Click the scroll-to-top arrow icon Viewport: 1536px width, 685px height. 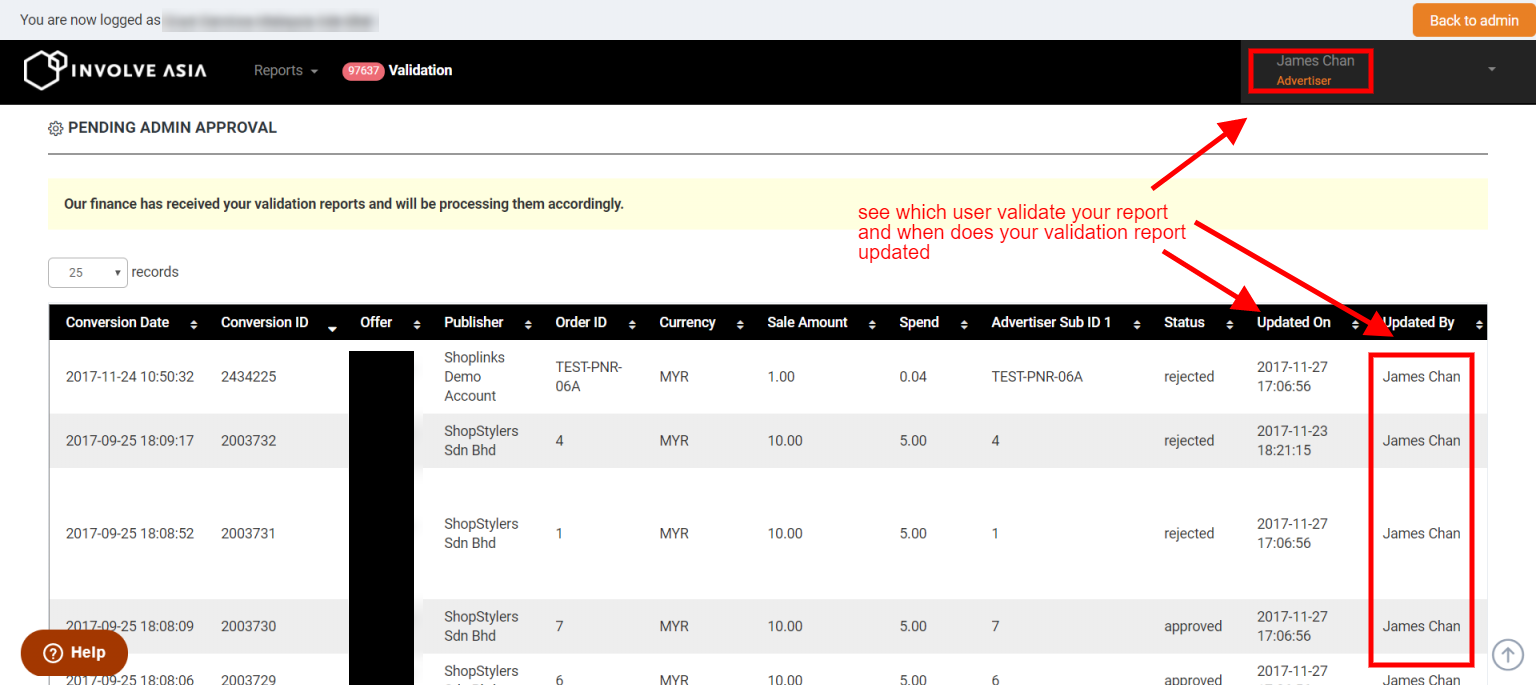tap(1508, 654)
